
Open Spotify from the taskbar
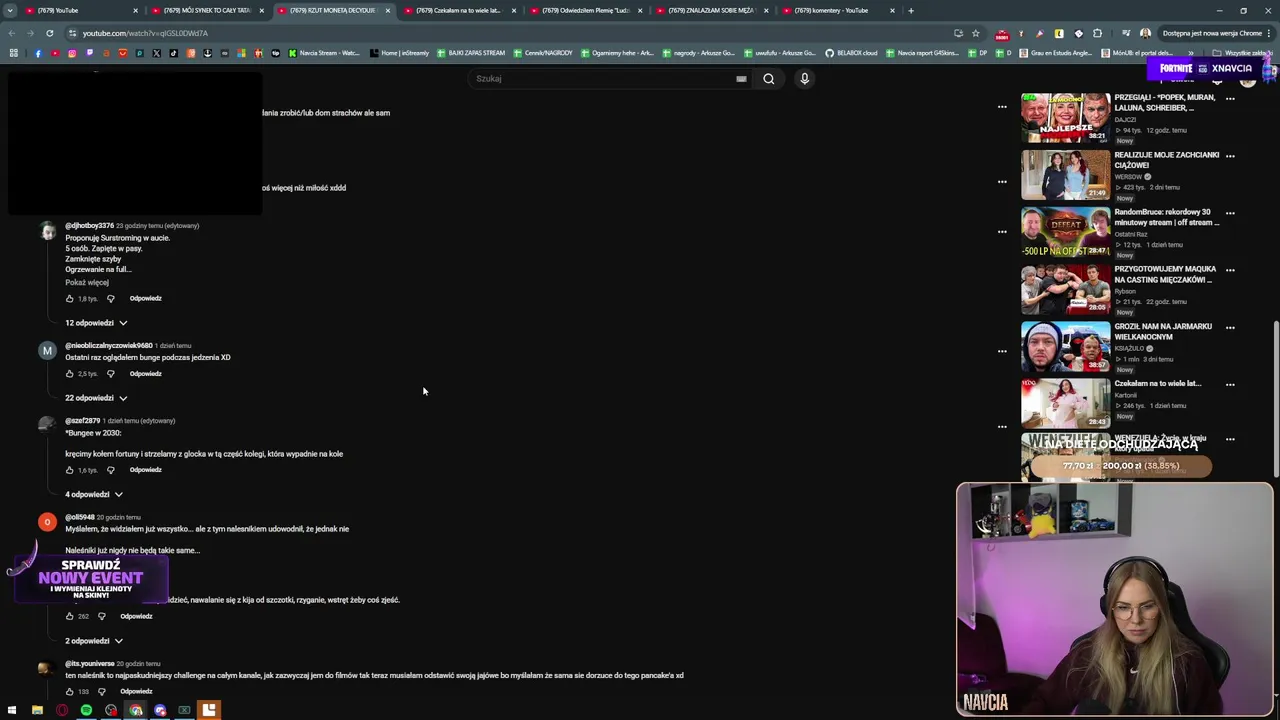86,710
